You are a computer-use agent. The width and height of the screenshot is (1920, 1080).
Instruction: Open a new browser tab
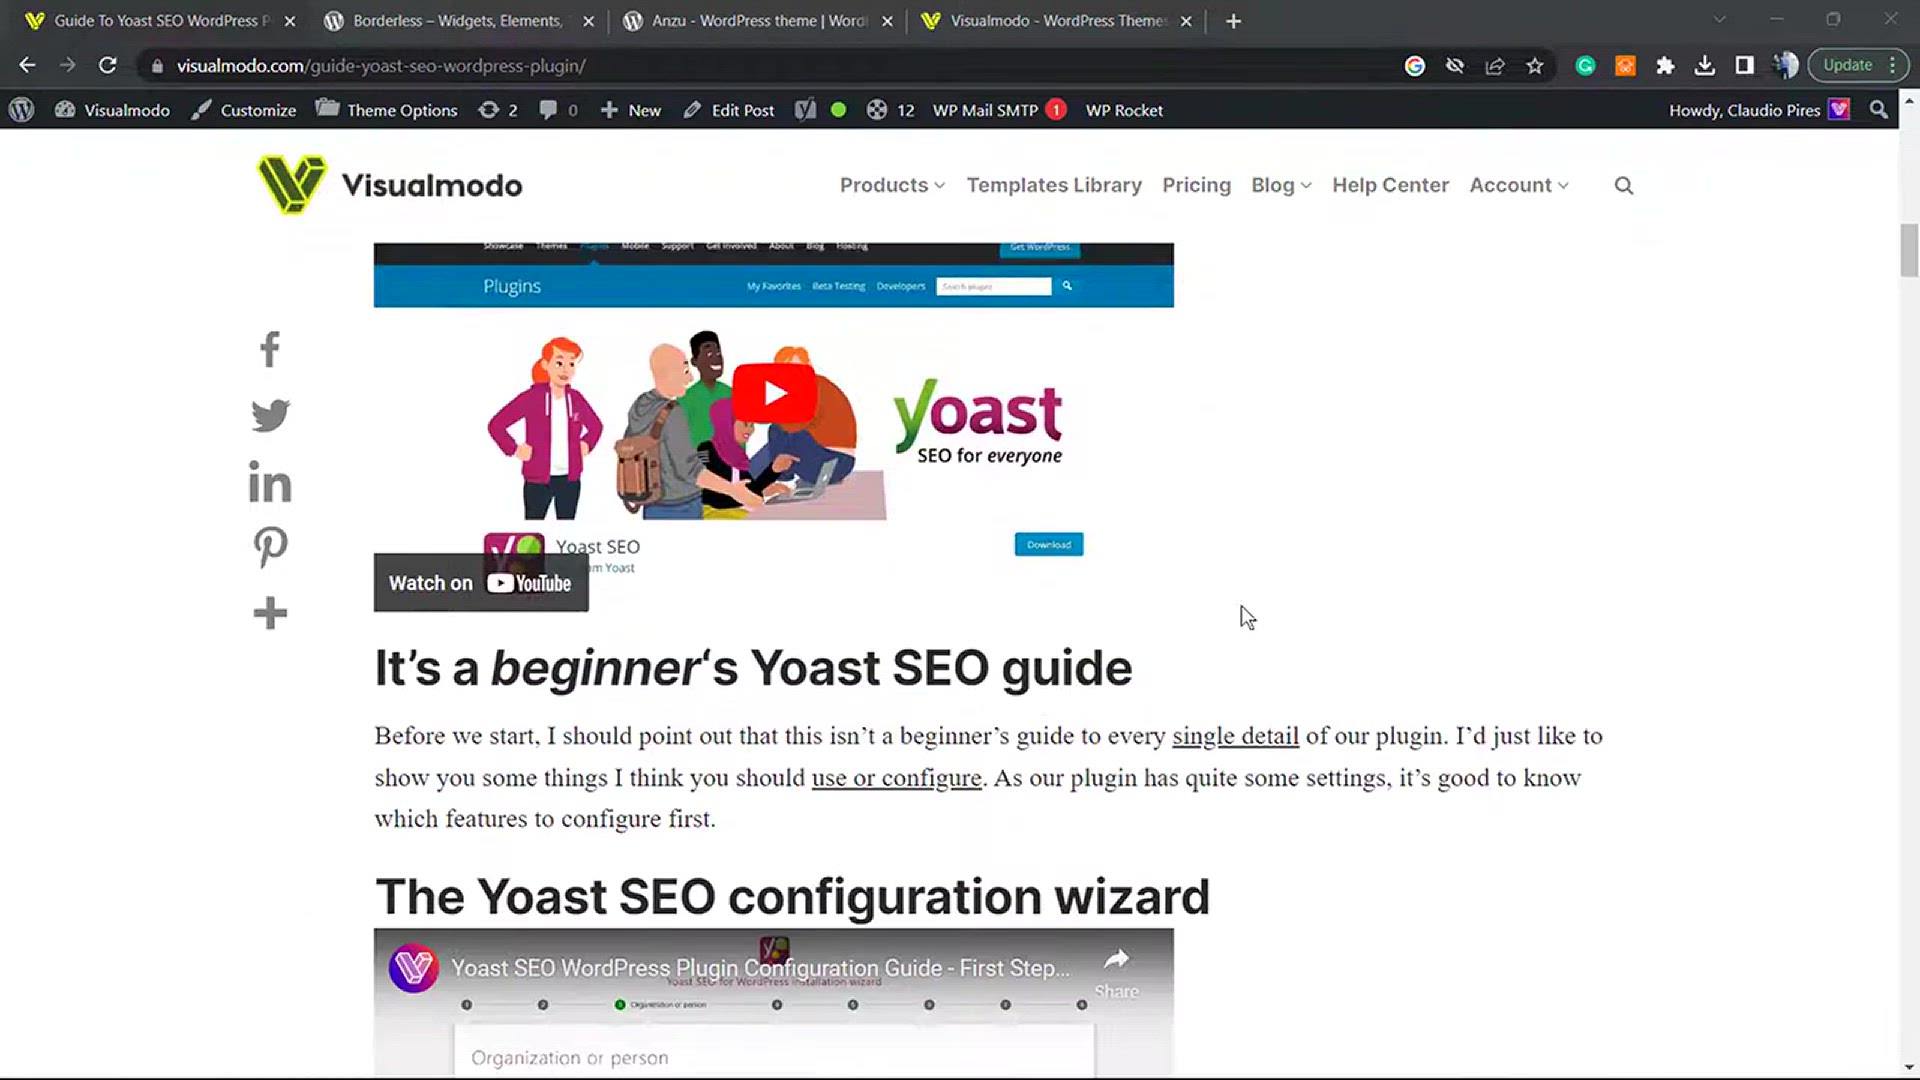(1233, 21)
